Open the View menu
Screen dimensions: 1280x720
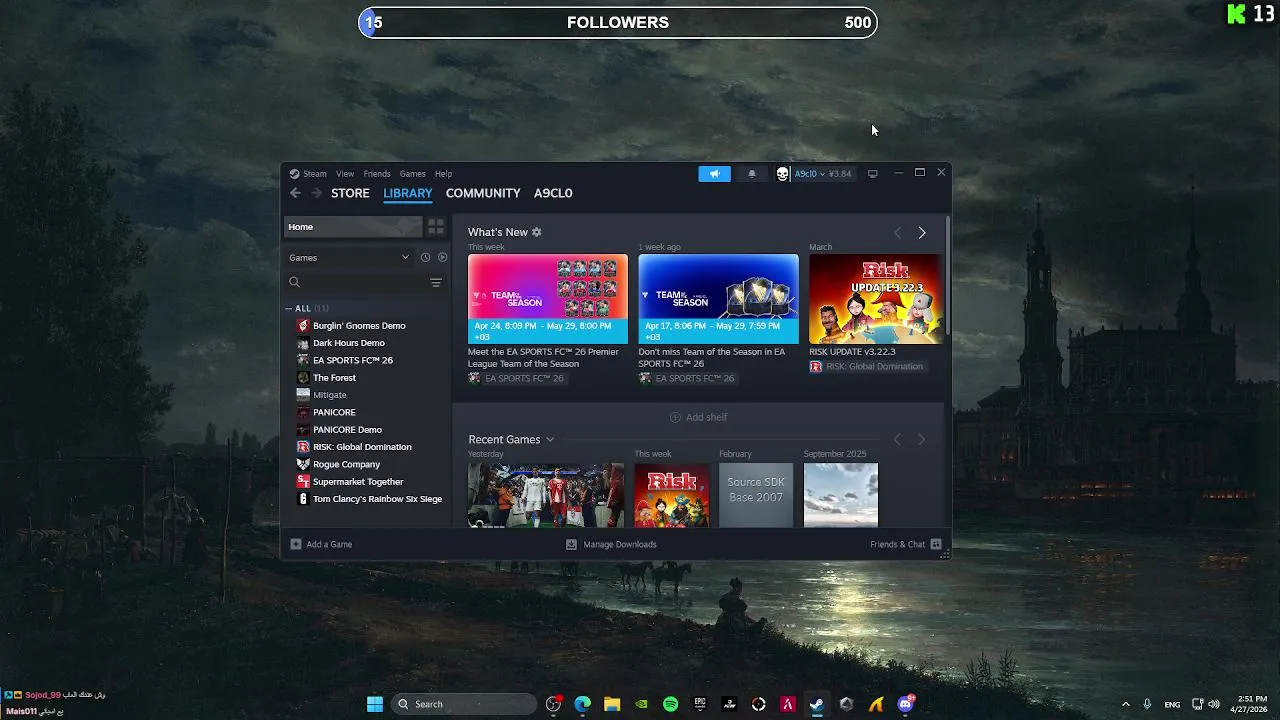pyautogui.click(x=345, y=174)
